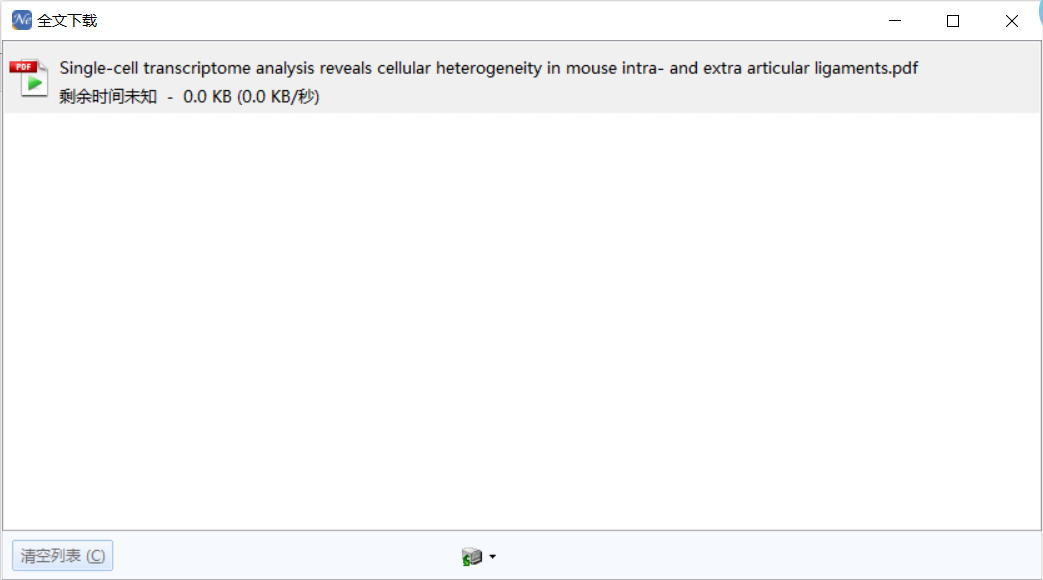The width and height of the screenshot is (1043, 580).
Task: Select the Single-cell transcriptome analysis PDF filename
Action: pos(488,68)
